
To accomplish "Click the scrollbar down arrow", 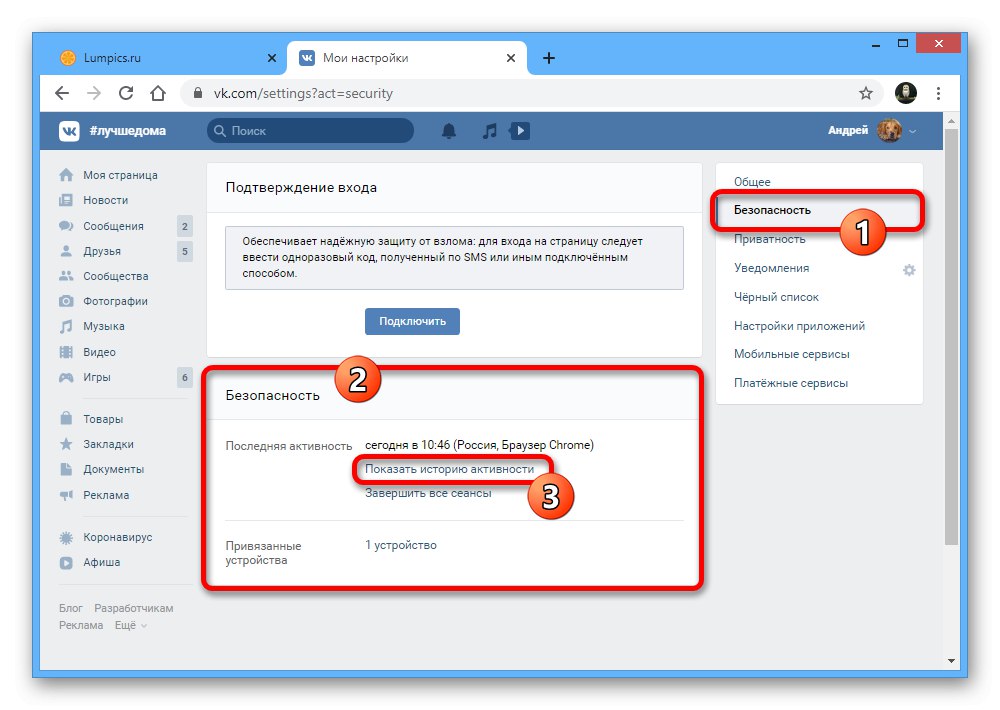I will (x=951, y=661).
